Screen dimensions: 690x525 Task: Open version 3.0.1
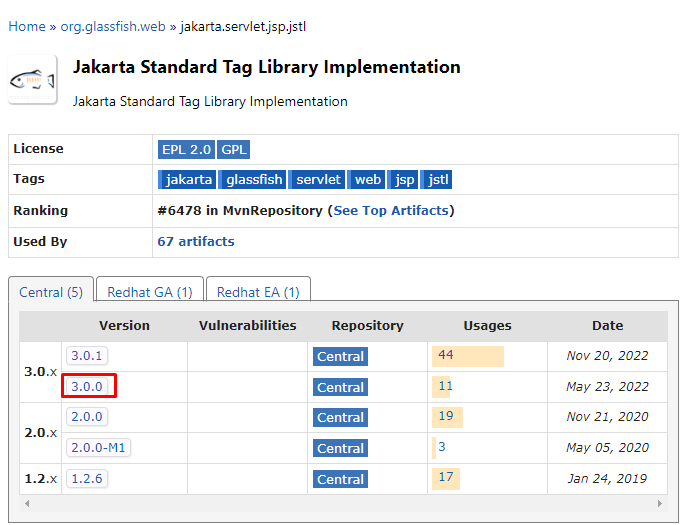[87, 356]
